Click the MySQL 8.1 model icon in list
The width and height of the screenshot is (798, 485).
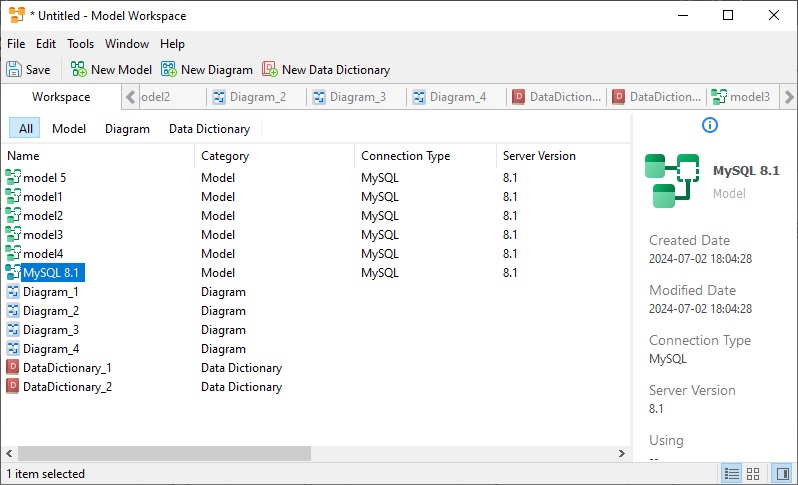click(x=13, y=272)
